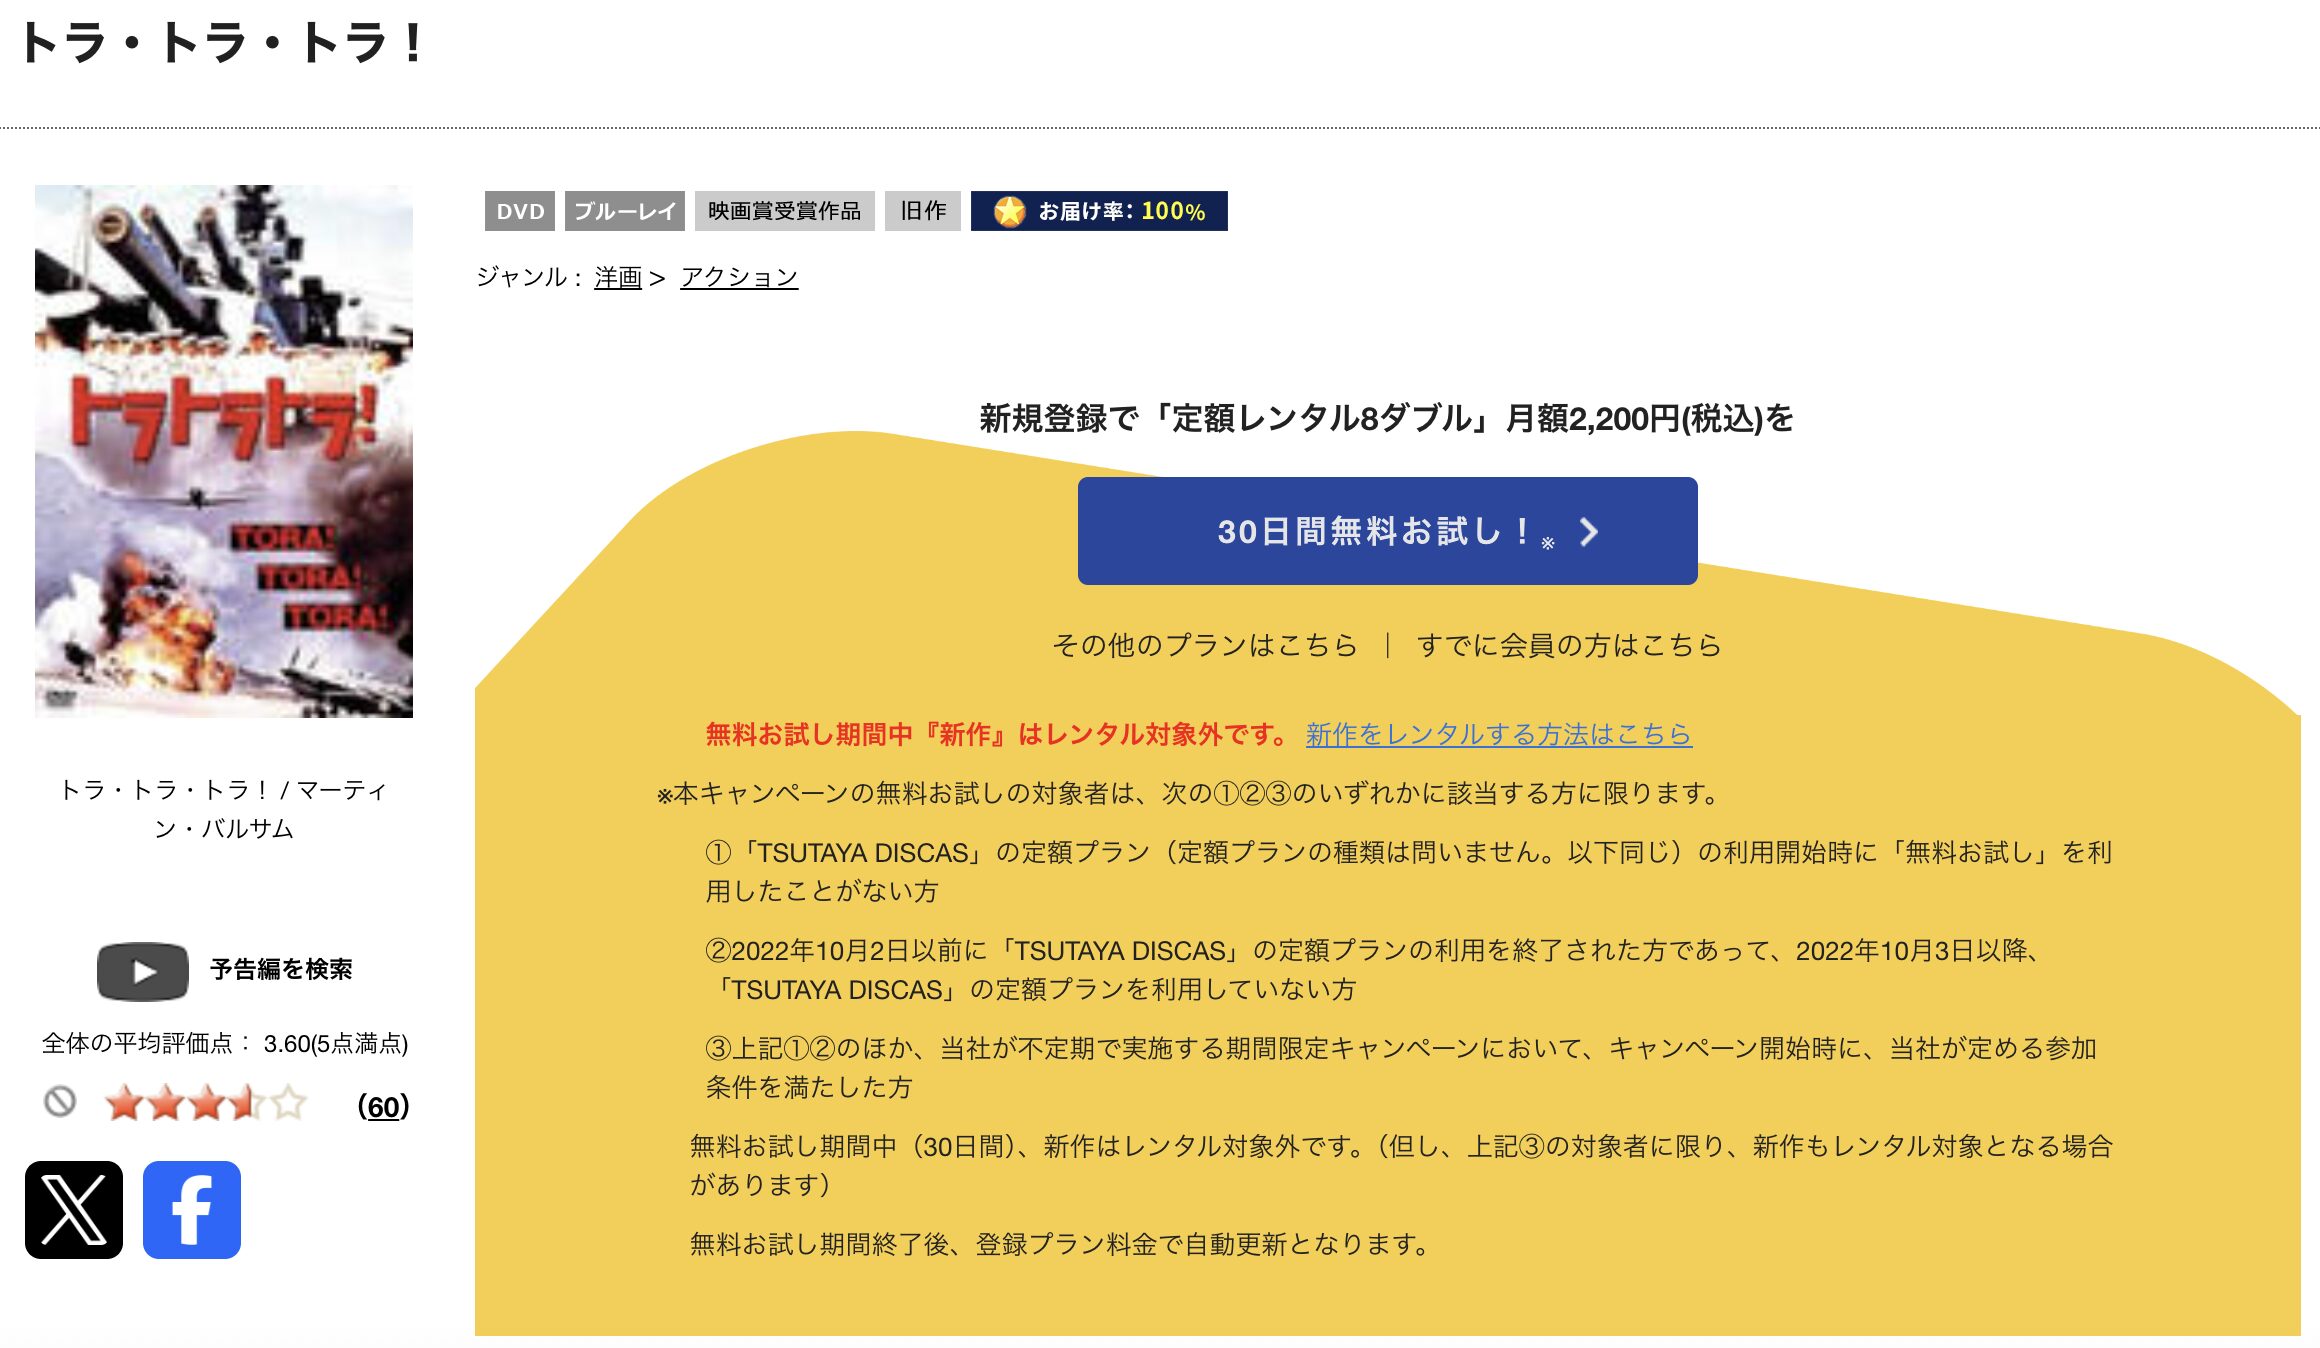Open 新作をレンタルする方法はこちら link
The width and height of the screenshot is (2320, 1348).
tap(1499, 734)
